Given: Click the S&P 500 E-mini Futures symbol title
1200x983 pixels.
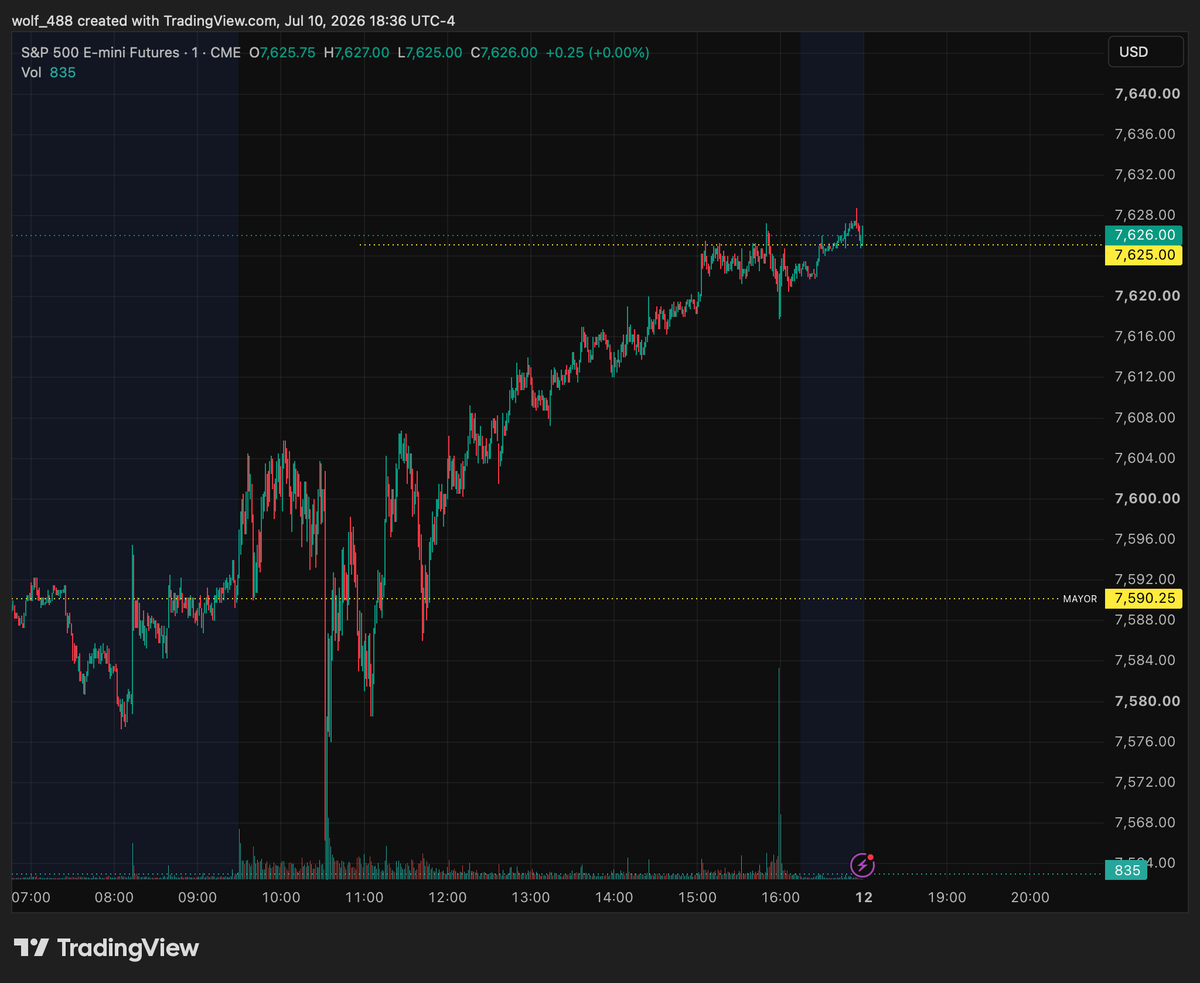Looking at the screenshot, I should coord(99,52).
